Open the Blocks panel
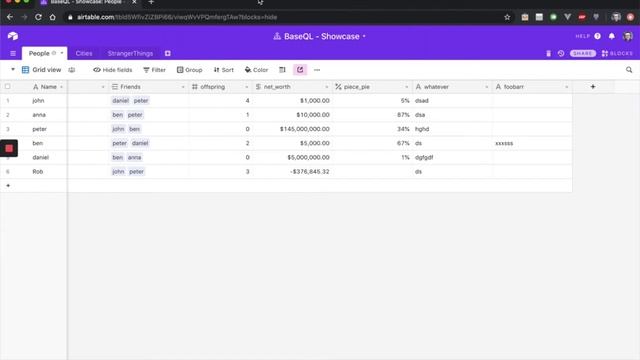The height and width of the screenshot is (360, 640). coord(617,53)
